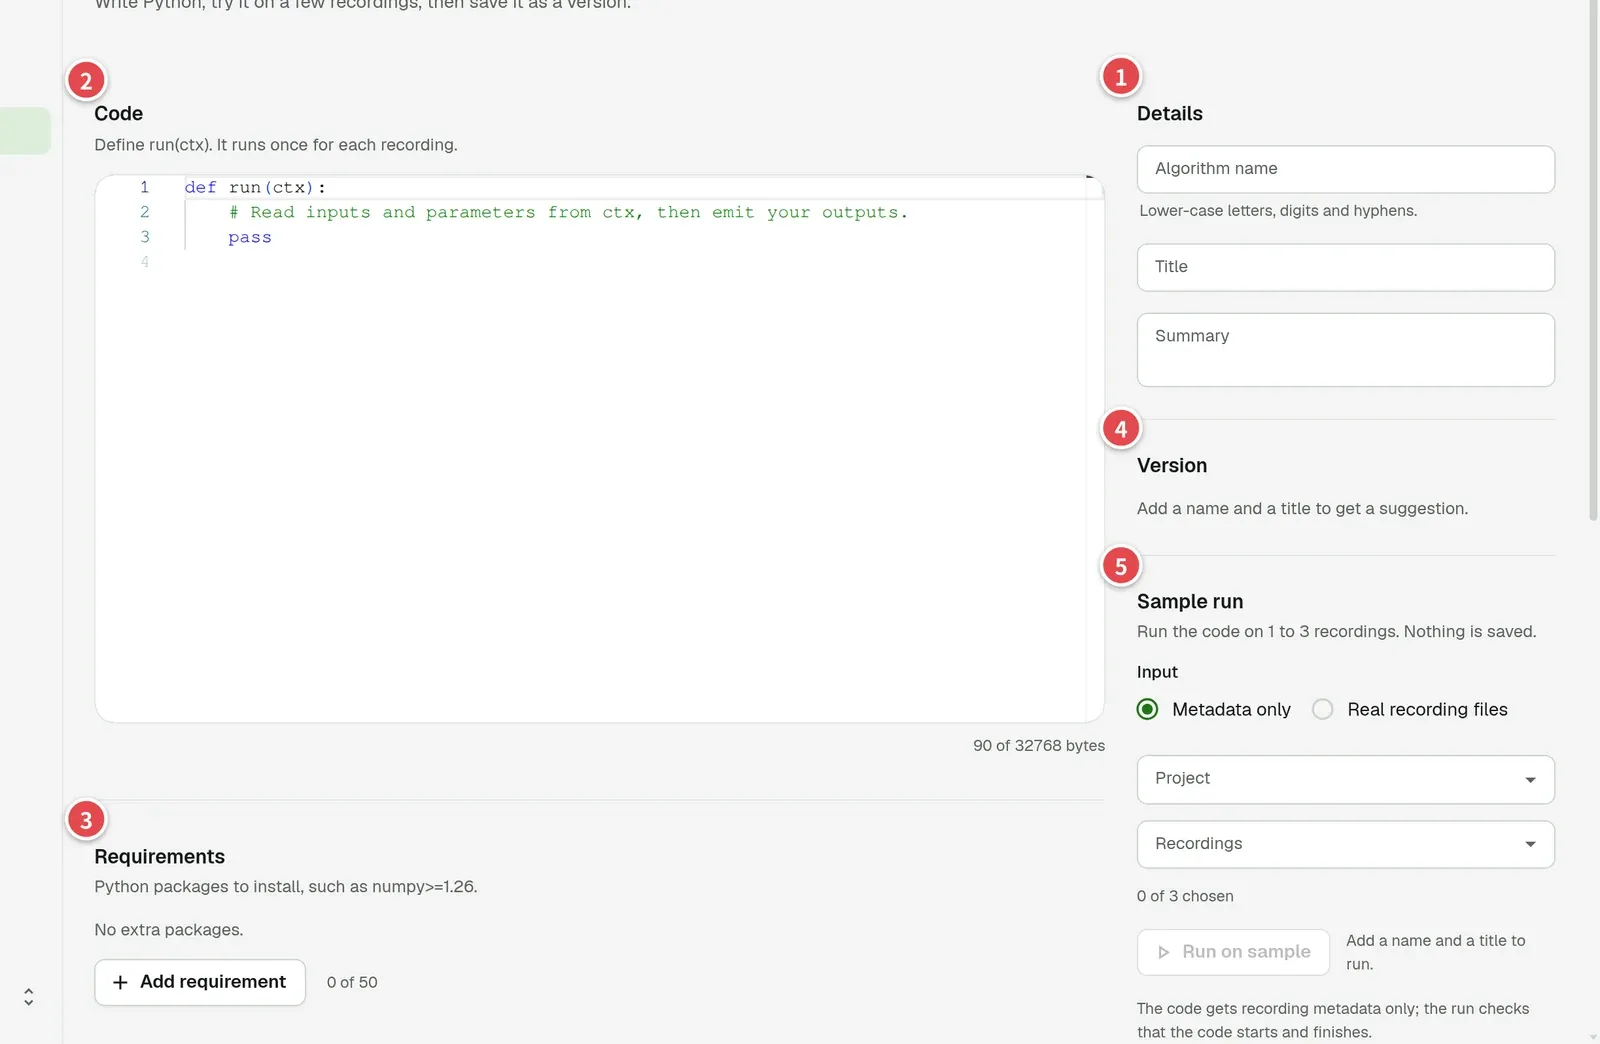
Task: Click the code editor line 'def run(ctx):'
Action: click(x=255, y=187)
